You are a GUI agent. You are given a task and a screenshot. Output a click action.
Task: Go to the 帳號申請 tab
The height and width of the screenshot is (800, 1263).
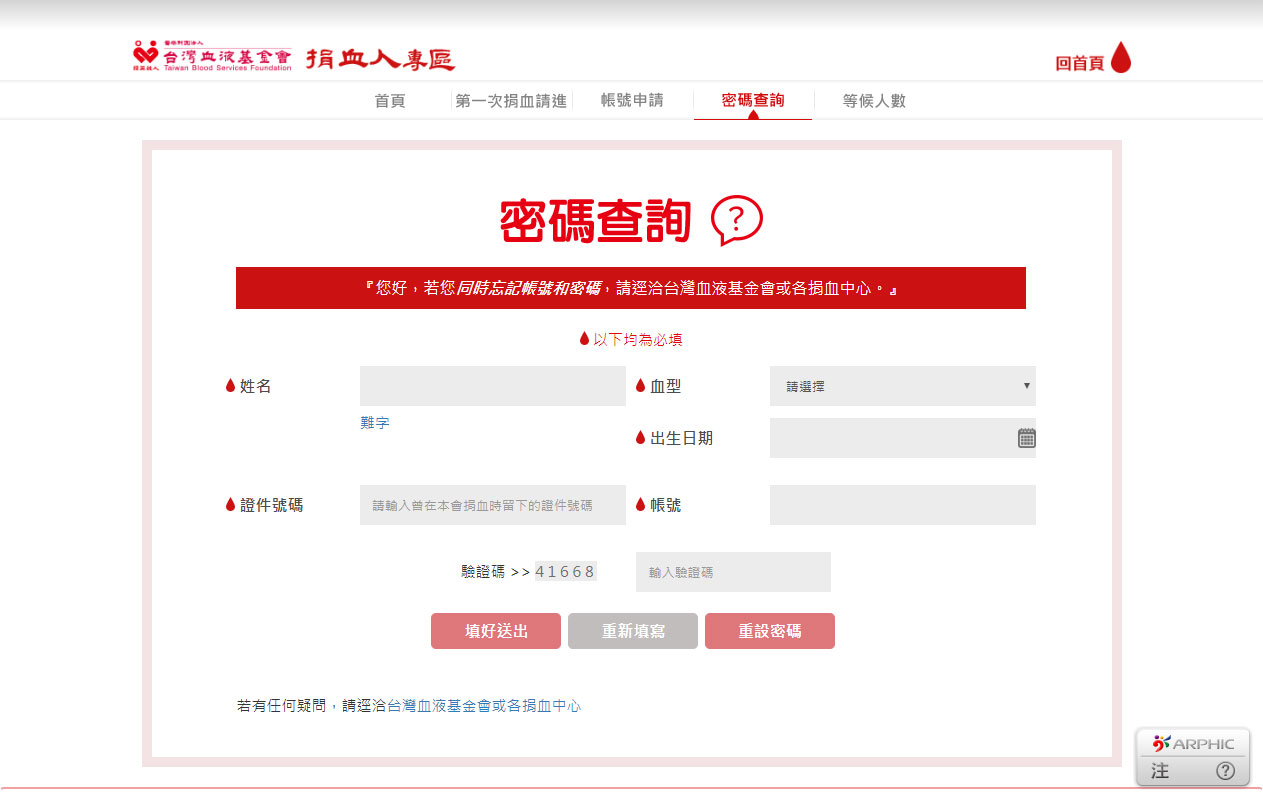click(632, 101)
